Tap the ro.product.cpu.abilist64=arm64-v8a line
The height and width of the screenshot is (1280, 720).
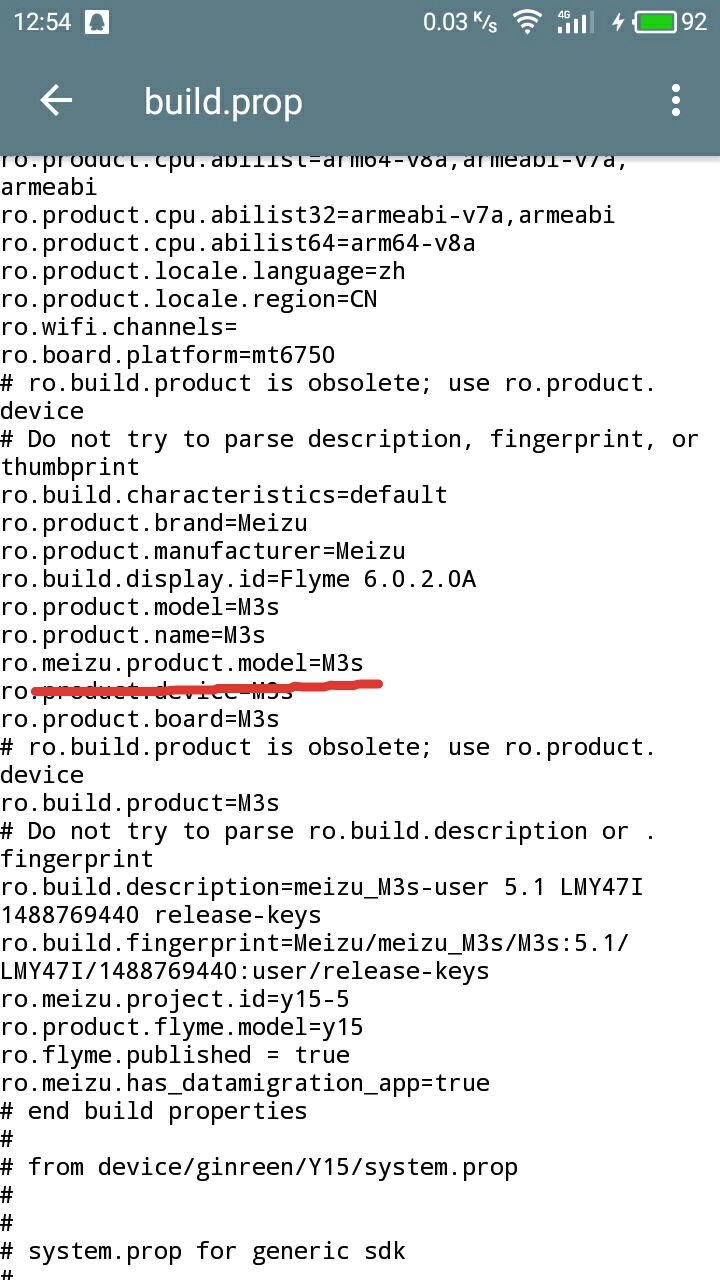click(x=238, y=243)
